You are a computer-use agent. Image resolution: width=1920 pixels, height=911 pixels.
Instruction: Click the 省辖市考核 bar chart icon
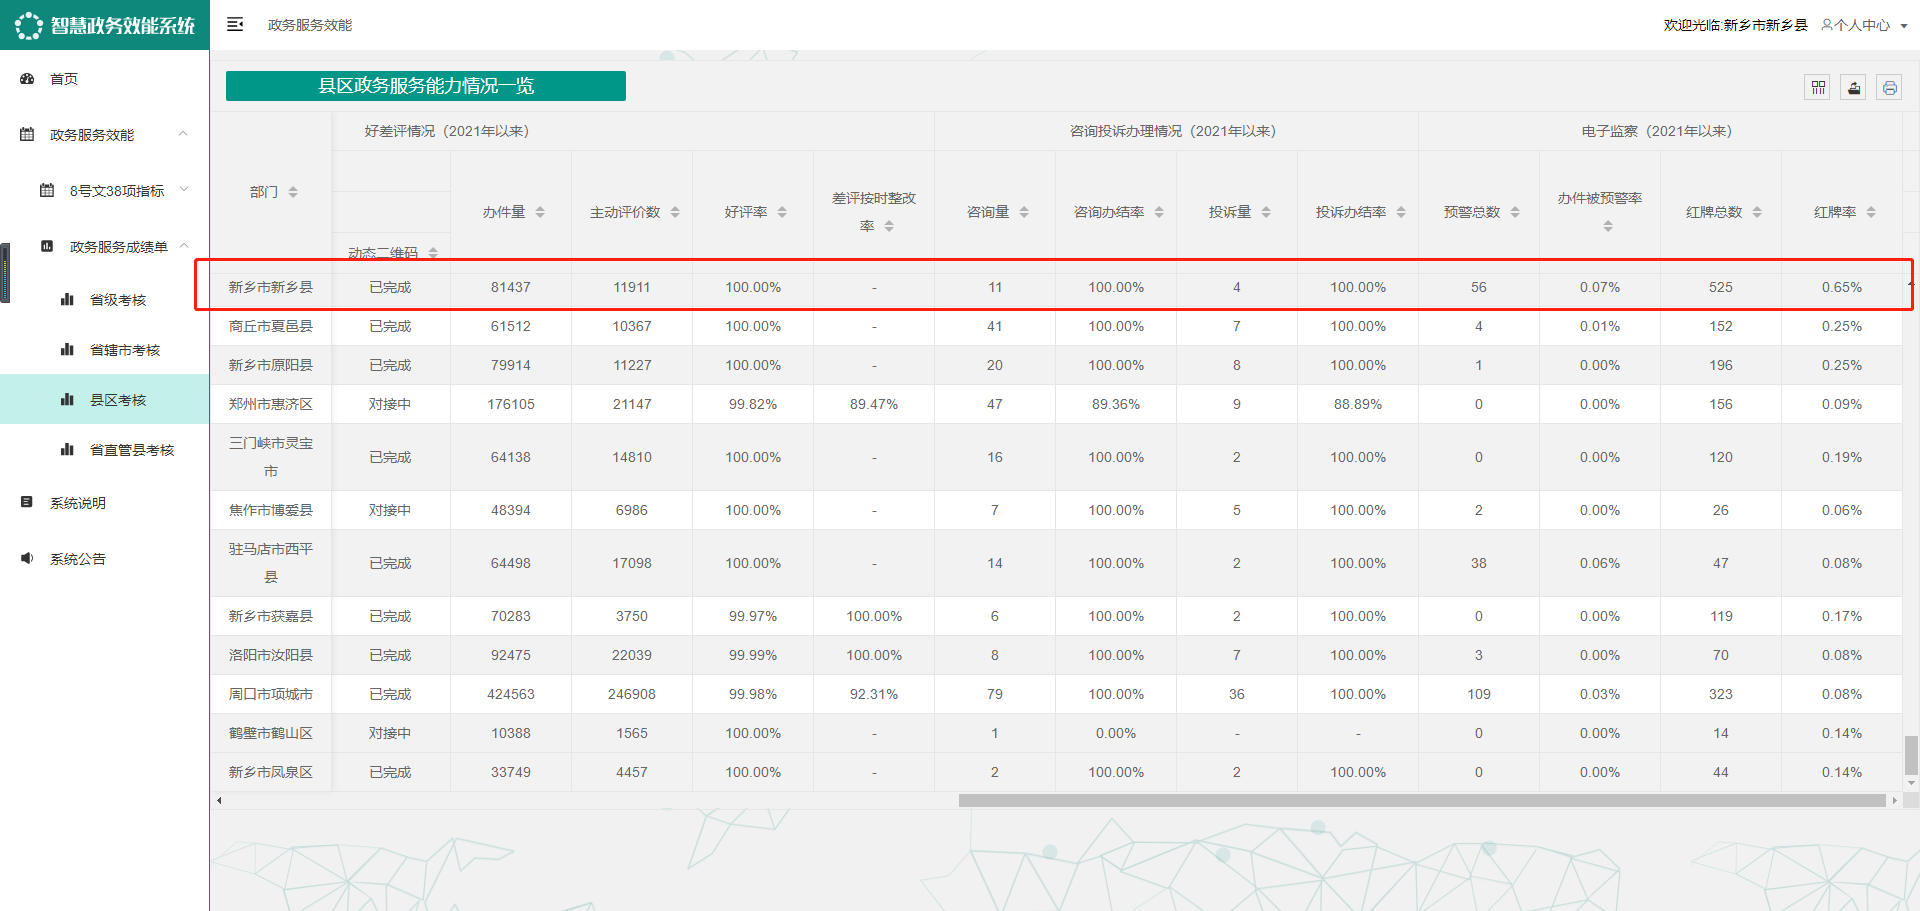(x=67, y=349)
